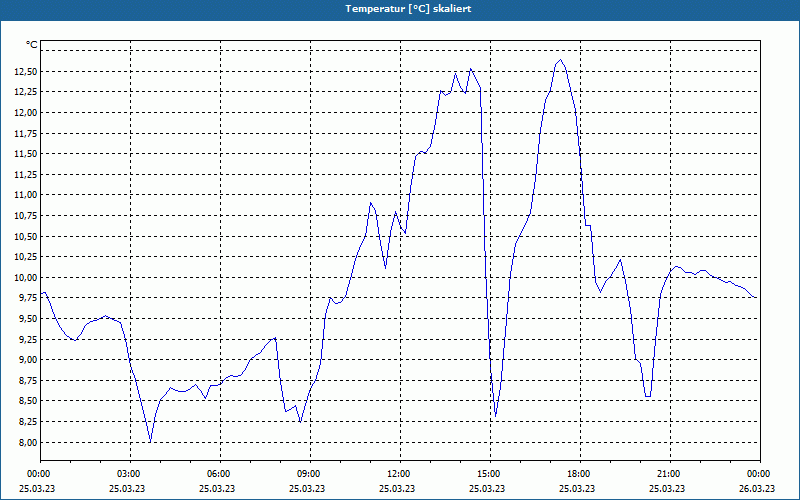
Task: Click the 11,00 y-axis label
Action: pos(26,195)
